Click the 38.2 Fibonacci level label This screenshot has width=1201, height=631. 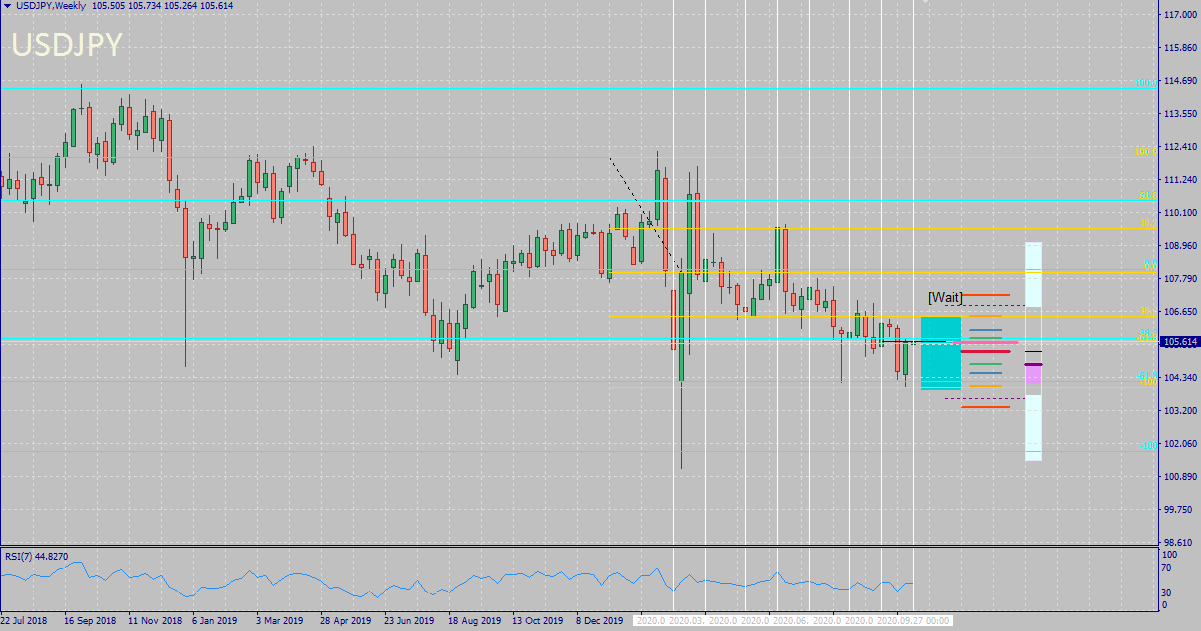pyautogui.click(x=1150, y=222)
